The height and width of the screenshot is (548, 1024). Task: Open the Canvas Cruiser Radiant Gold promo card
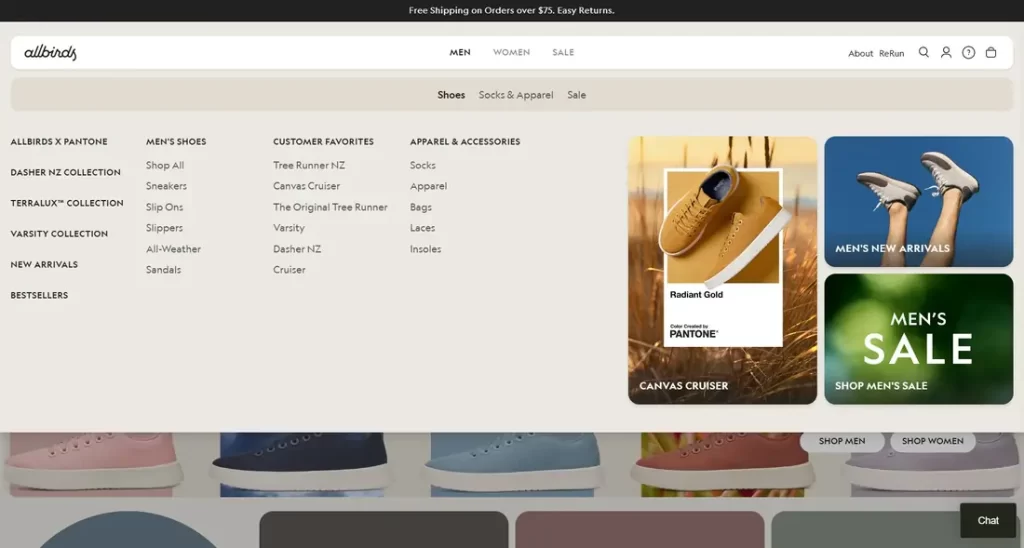pos(722,270)
